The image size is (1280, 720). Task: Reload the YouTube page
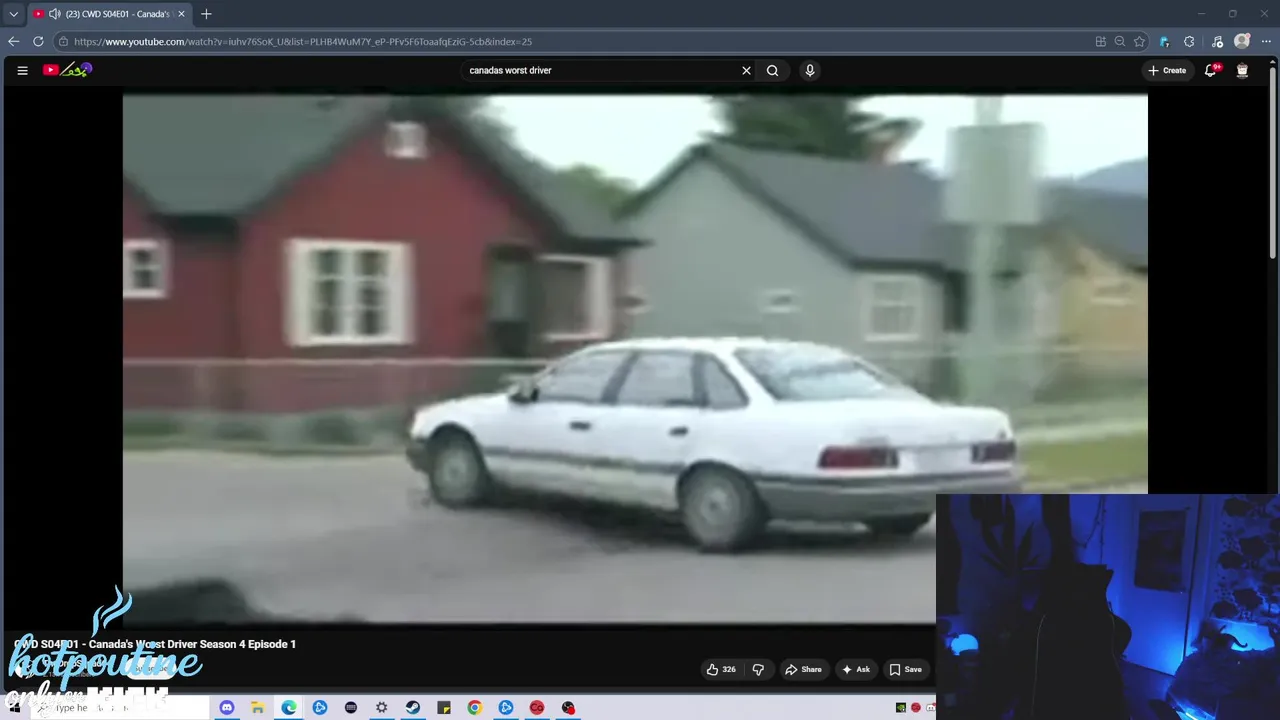point(38,41)
